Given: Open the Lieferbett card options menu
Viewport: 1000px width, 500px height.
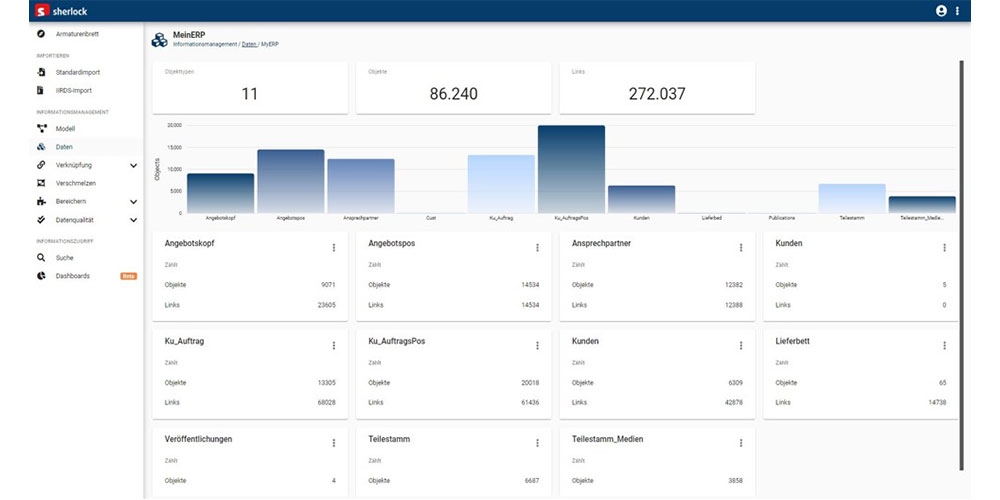Looking at the screenshot, I should tap(945, 345).
